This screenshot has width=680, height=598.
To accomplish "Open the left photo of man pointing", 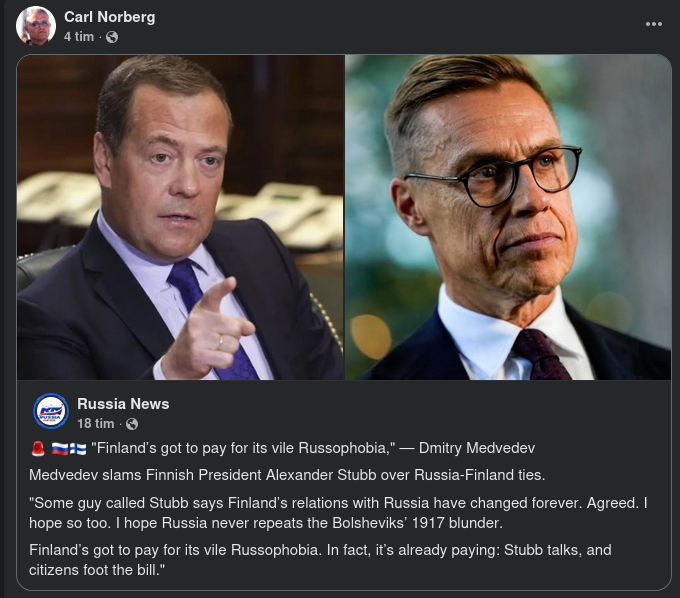I will pos(181,217).
